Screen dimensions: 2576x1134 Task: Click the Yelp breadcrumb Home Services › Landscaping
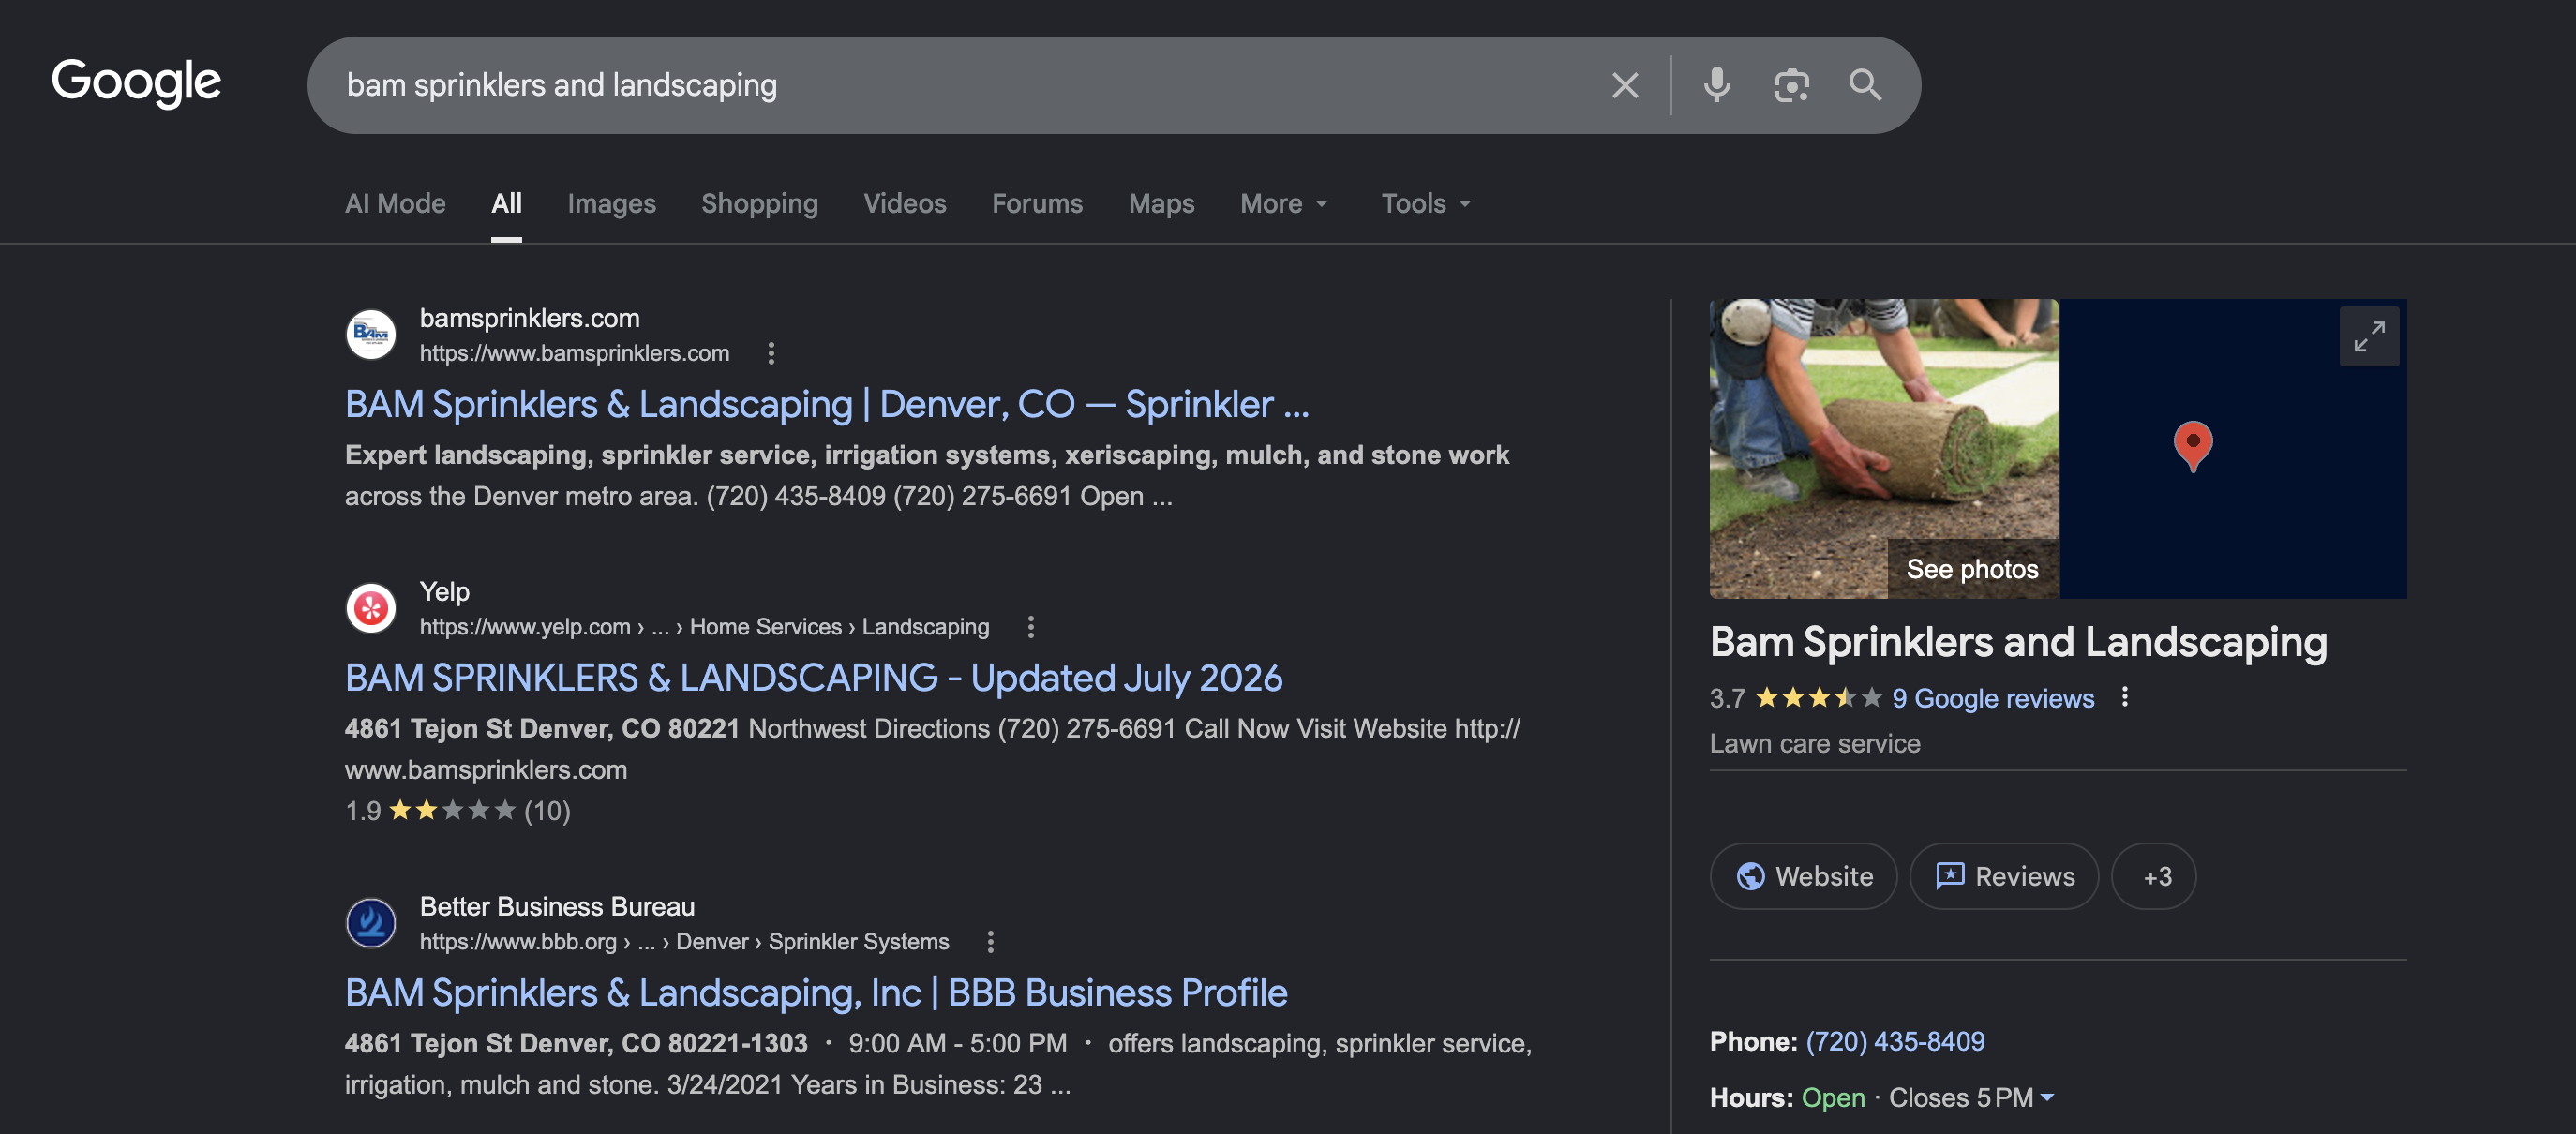(839, 627)
